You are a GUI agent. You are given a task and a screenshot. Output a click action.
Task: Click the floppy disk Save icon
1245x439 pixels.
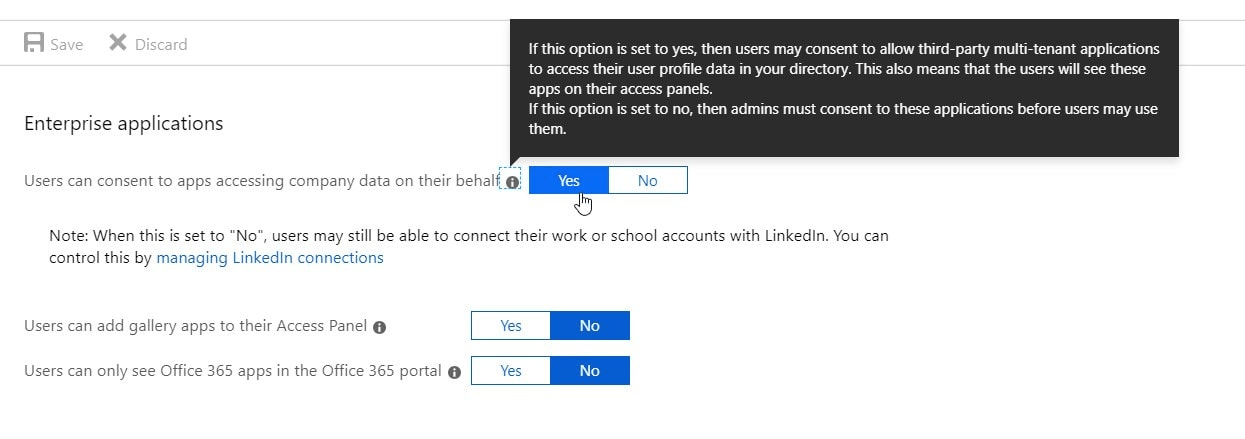(34, 43)
